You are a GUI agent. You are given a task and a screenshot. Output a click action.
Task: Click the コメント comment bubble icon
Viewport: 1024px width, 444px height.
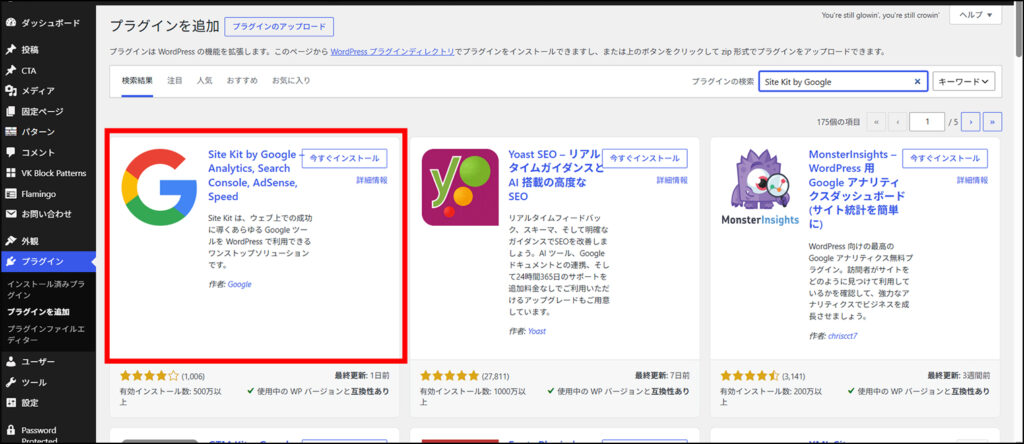click(10, 152)
